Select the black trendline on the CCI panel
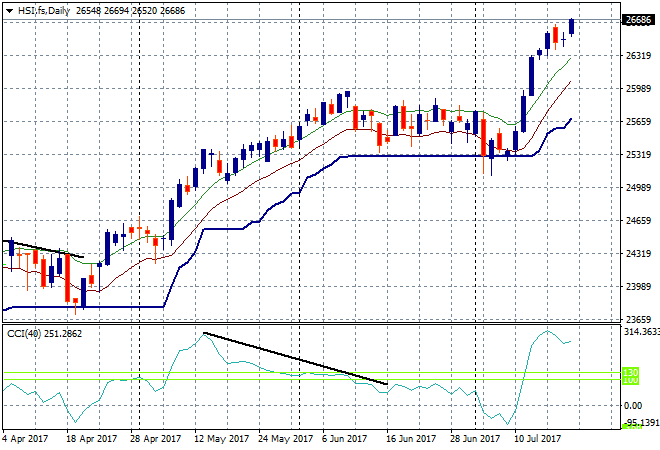The height and width of the screenshot is (450, 660). [295, 358]
